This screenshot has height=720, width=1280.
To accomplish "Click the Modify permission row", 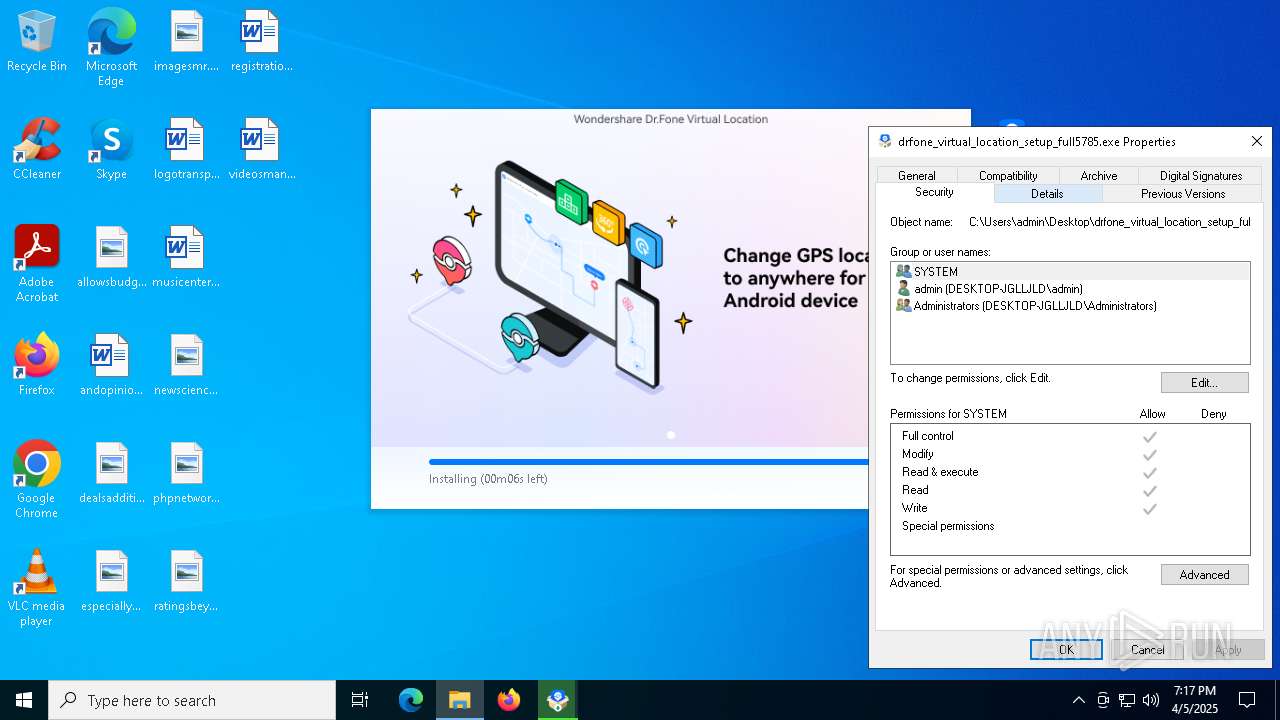I will pos(1070,454).
